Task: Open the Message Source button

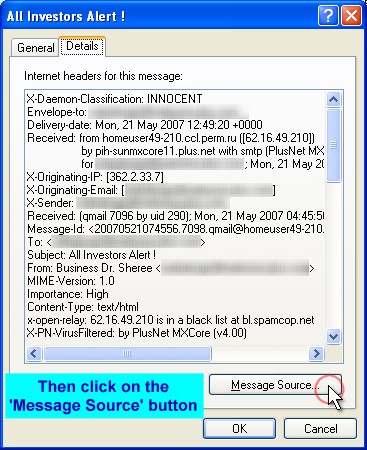Action: pos(275,385)
